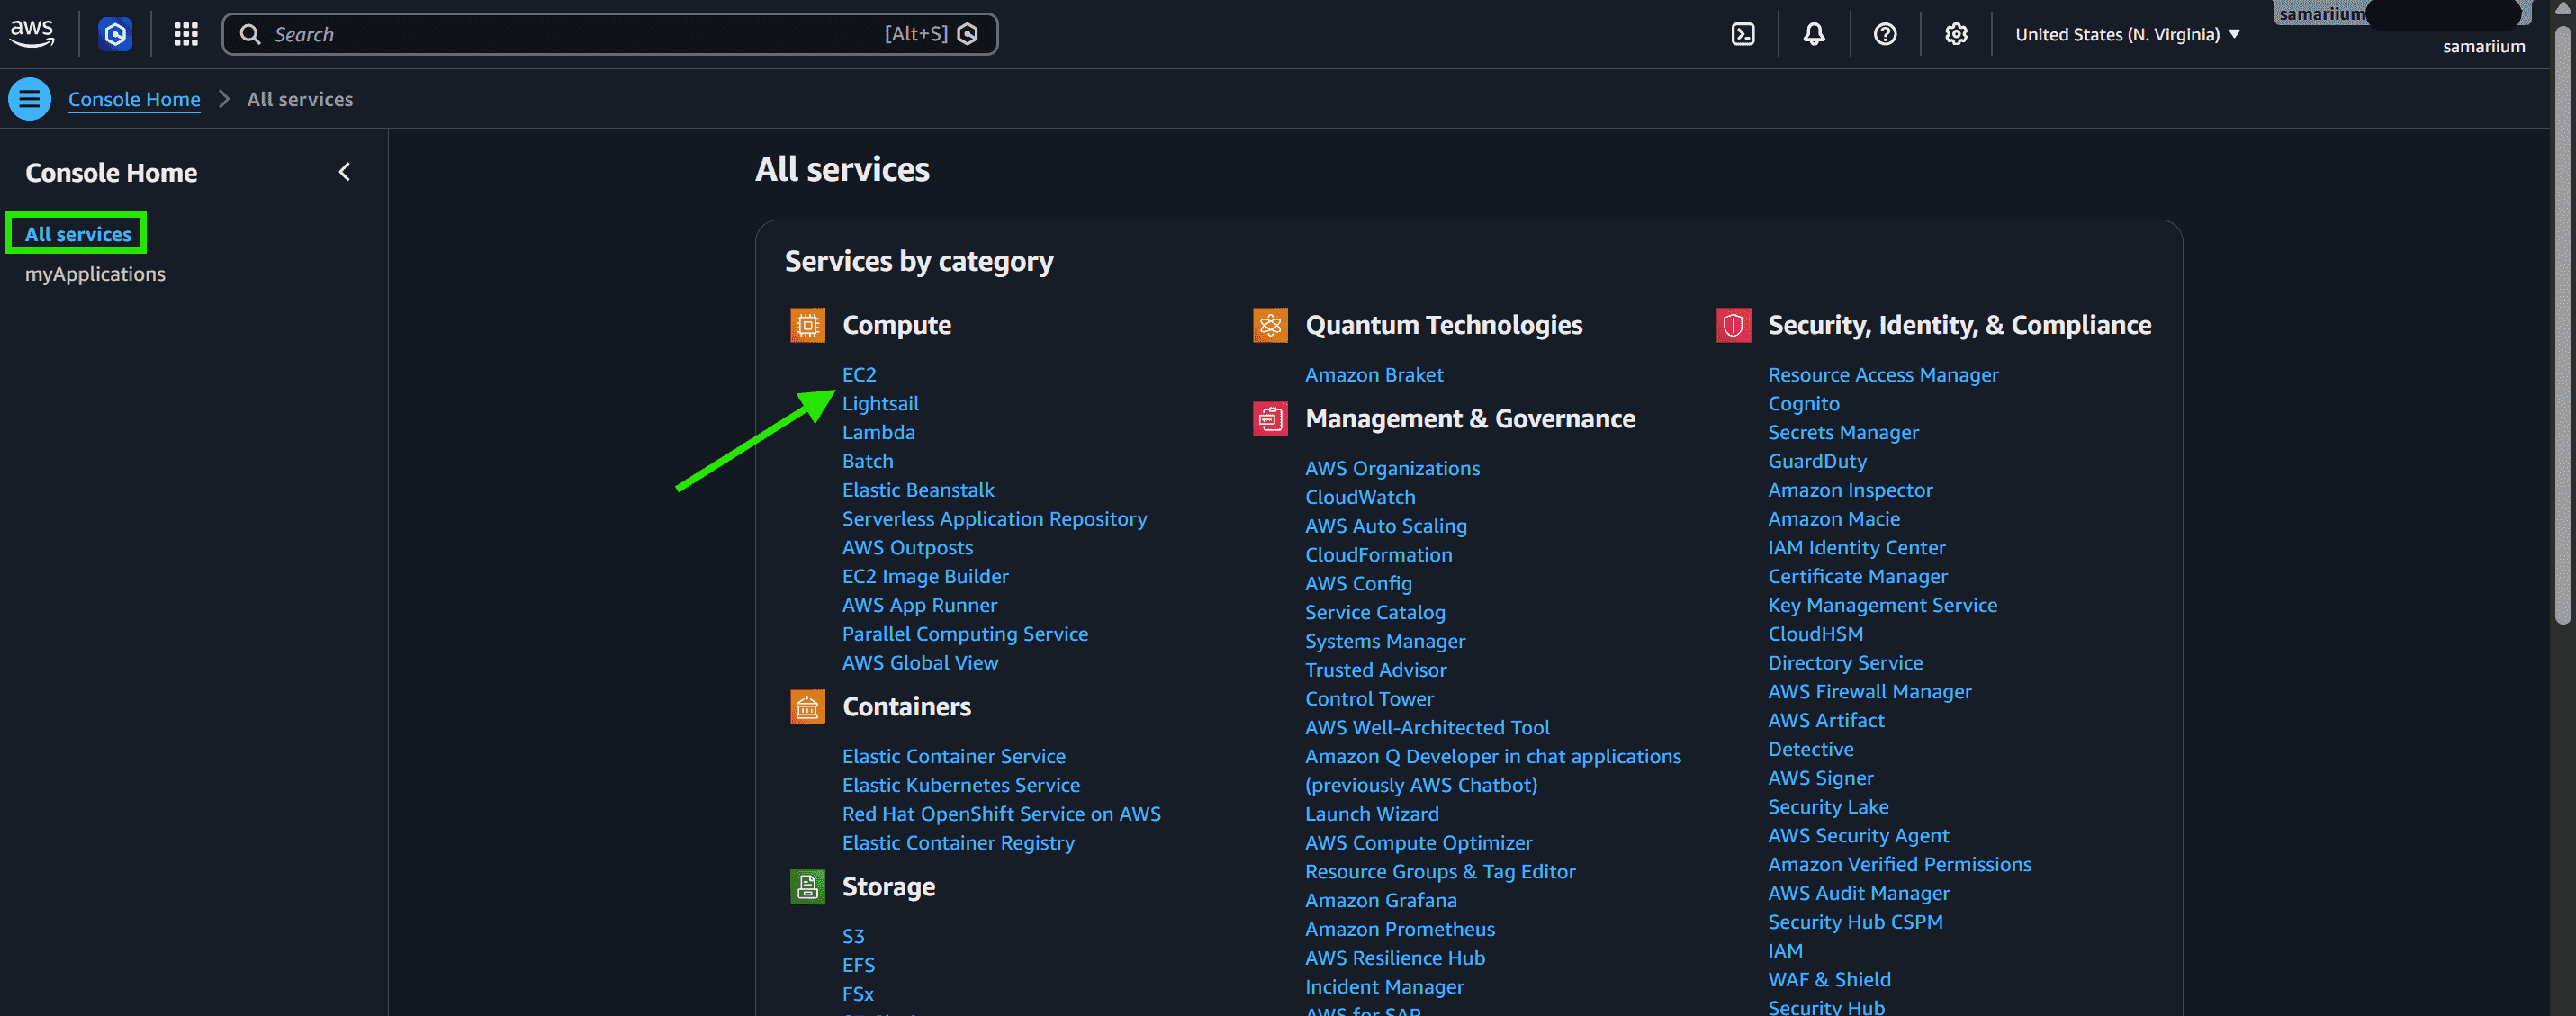Click the Amazon Q icon inside search box
The height and width of the screenshot is (1016, 2576).
967,35
